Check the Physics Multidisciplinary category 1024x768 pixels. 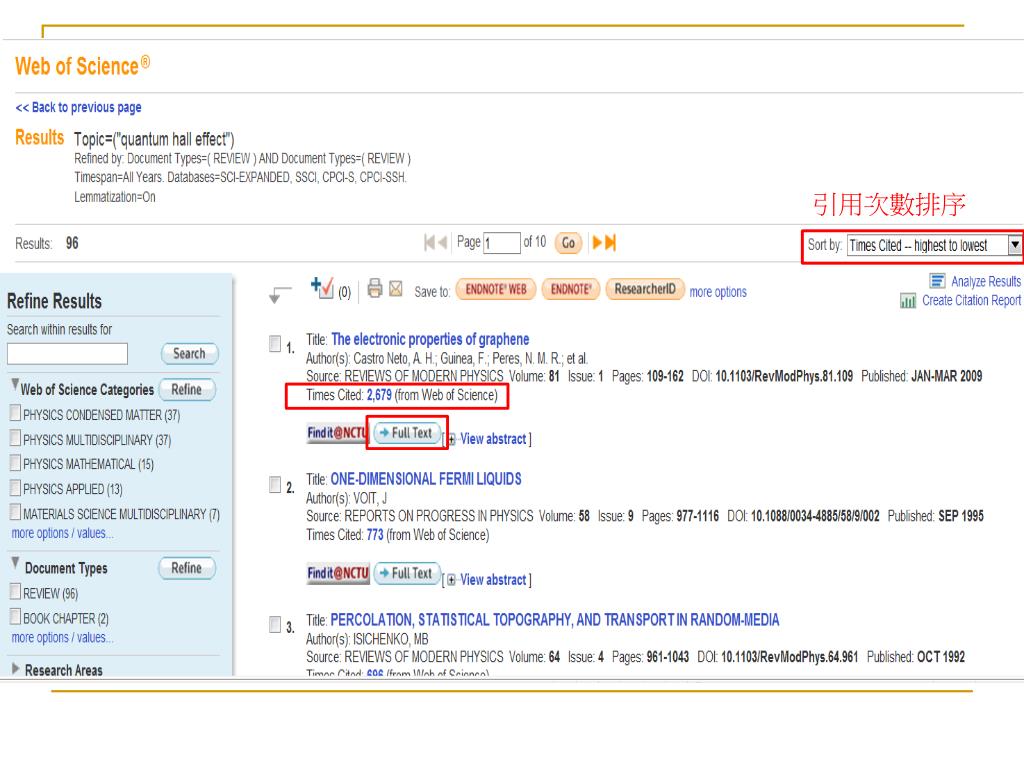[15, 438]
